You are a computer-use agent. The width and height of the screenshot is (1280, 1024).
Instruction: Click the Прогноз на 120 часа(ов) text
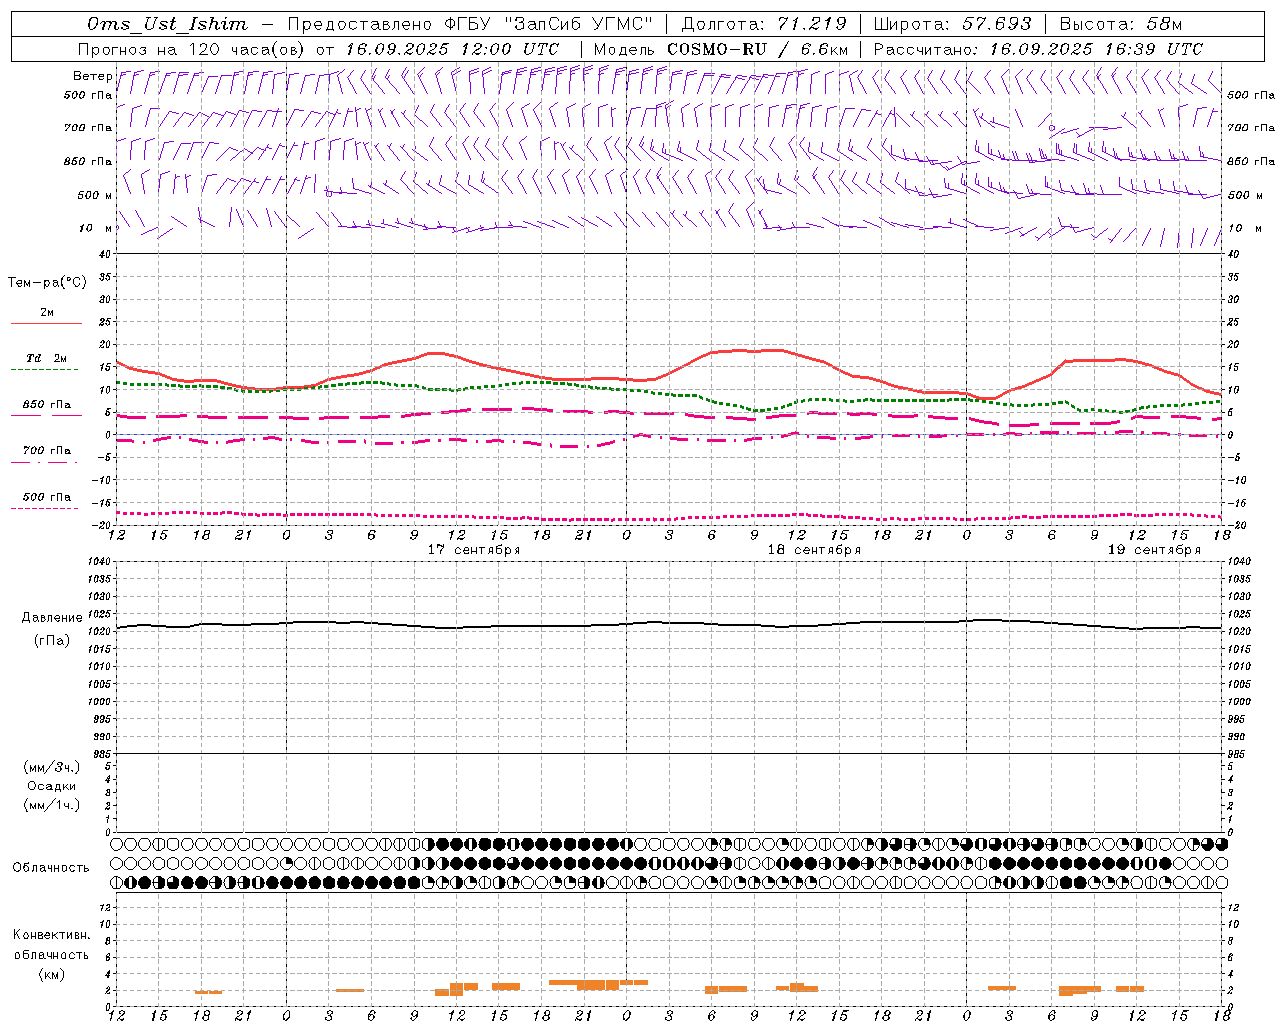(193, 49)
